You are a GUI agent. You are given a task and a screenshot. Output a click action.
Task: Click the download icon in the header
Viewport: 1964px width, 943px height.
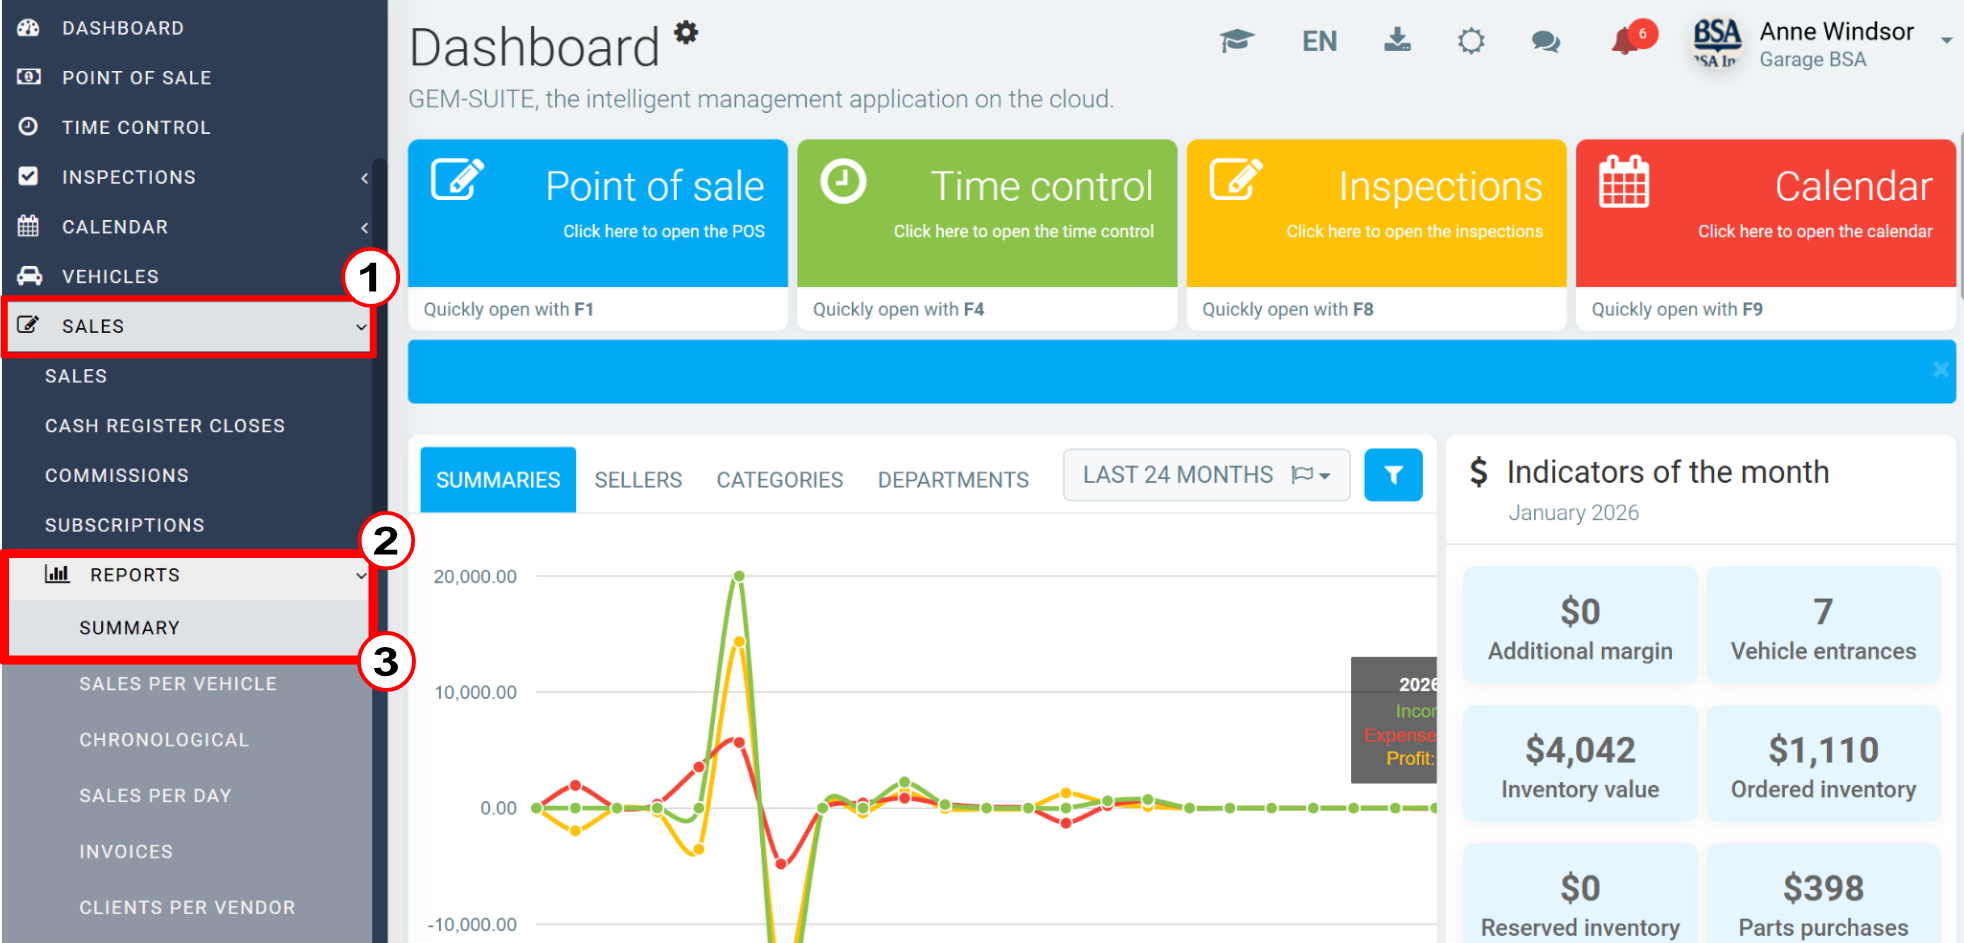(1397, 40)
